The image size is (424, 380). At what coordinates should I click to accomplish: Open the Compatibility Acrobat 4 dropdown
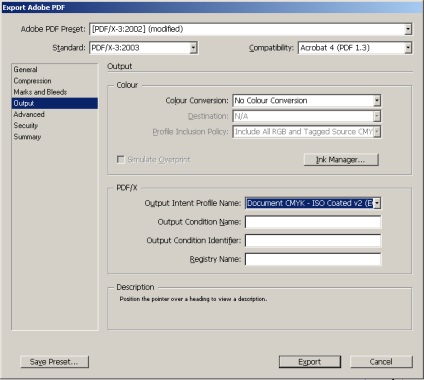point(355,48)
